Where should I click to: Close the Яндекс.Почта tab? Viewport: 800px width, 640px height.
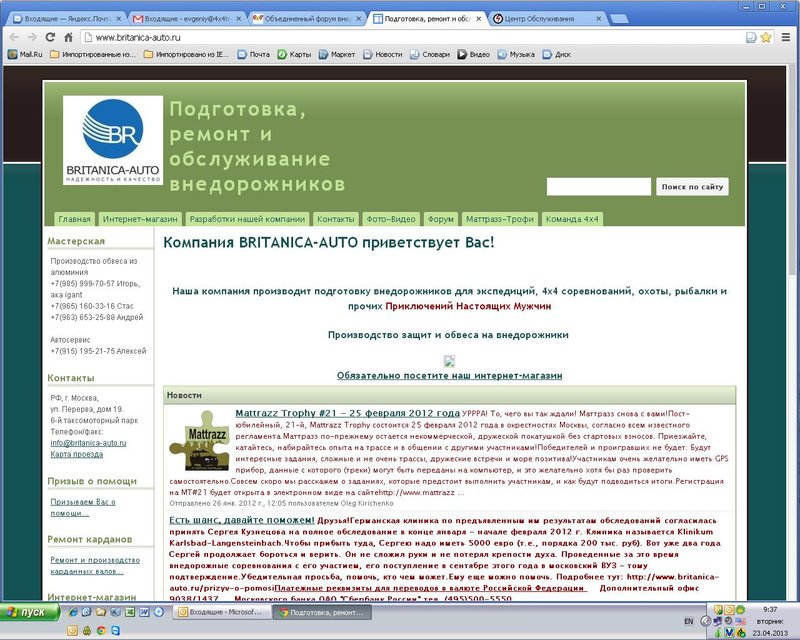point(118,19)
